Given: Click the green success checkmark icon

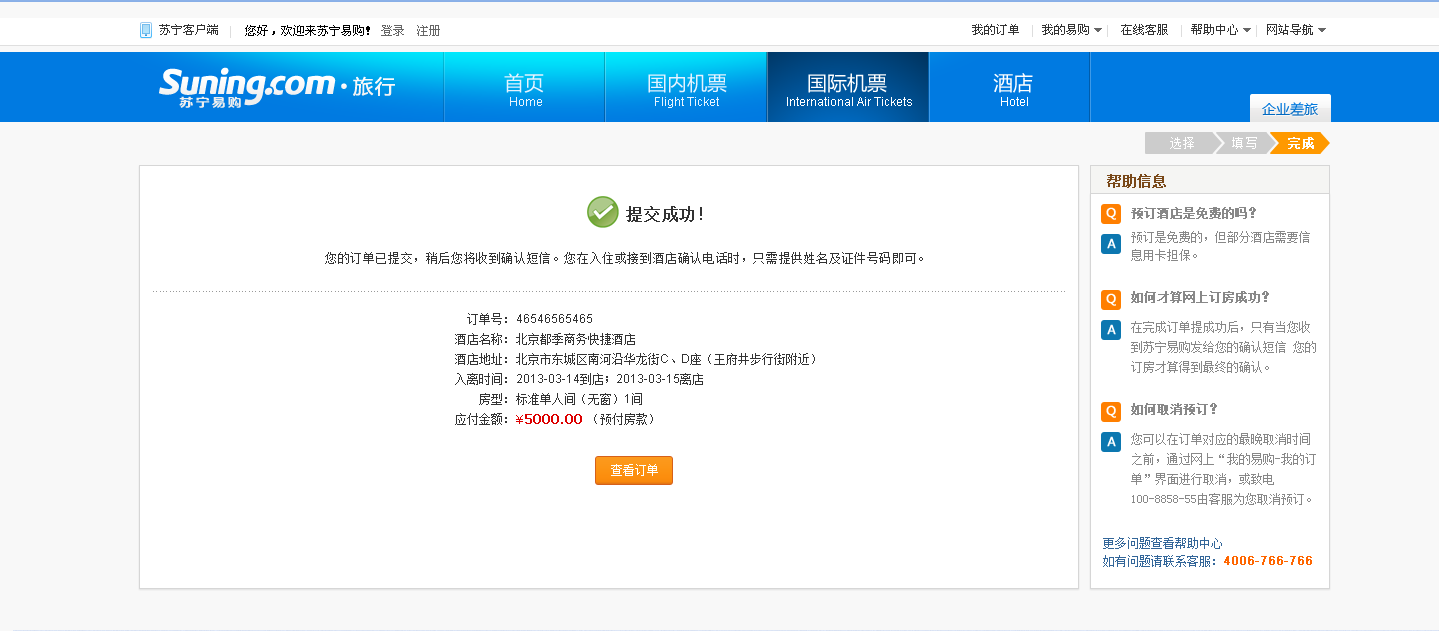Looking at the screenshot, I should [602, 212].
